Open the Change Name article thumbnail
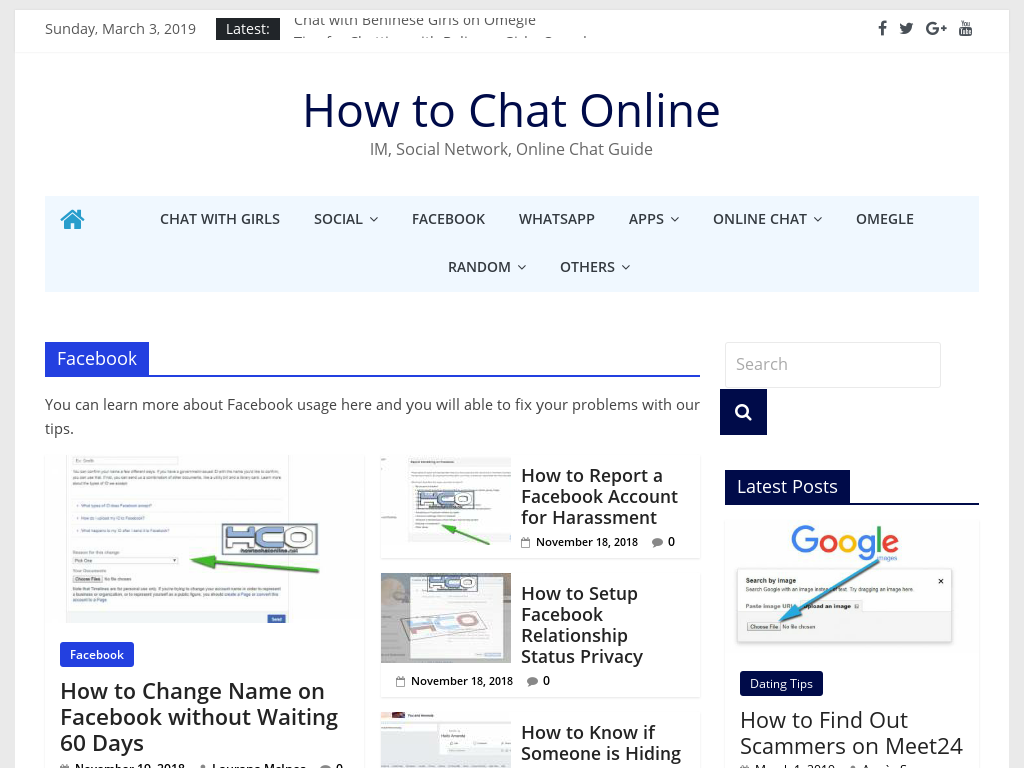The height and width of the screenshot is (768, 1024). (204, 539)
